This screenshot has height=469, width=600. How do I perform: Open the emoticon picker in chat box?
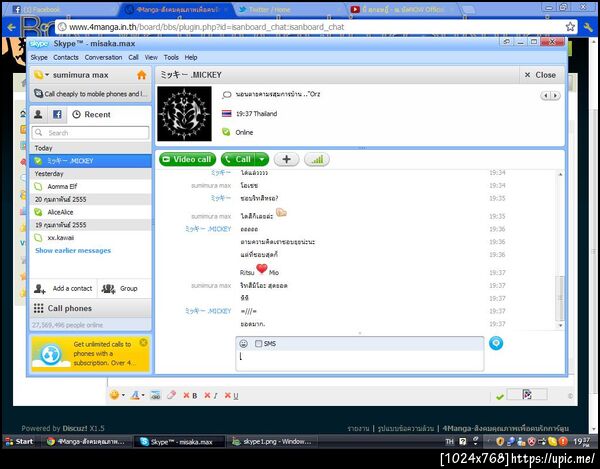[243, 344]
